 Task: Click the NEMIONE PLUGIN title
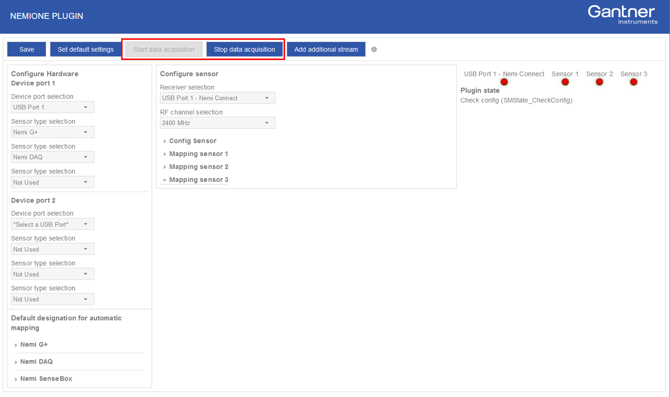tap(47, 16)
